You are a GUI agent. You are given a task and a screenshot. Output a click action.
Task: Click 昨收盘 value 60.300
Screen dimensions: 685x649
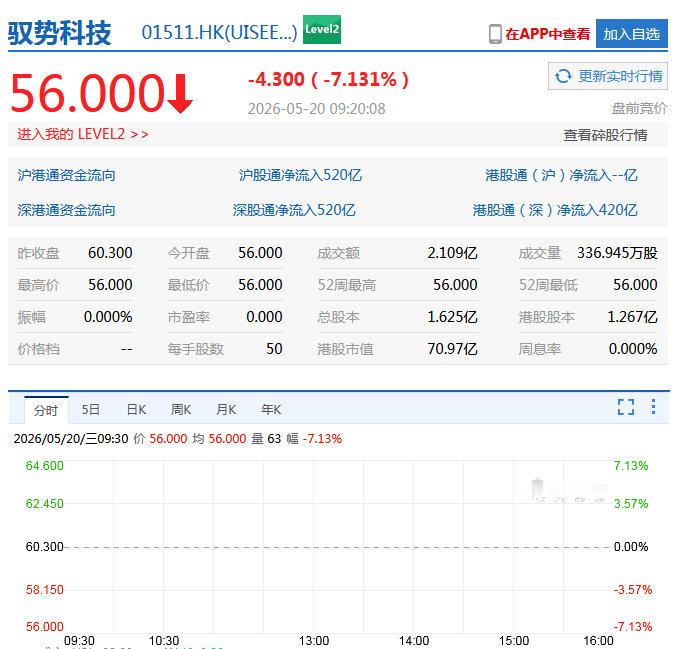(x=110, y=253)
